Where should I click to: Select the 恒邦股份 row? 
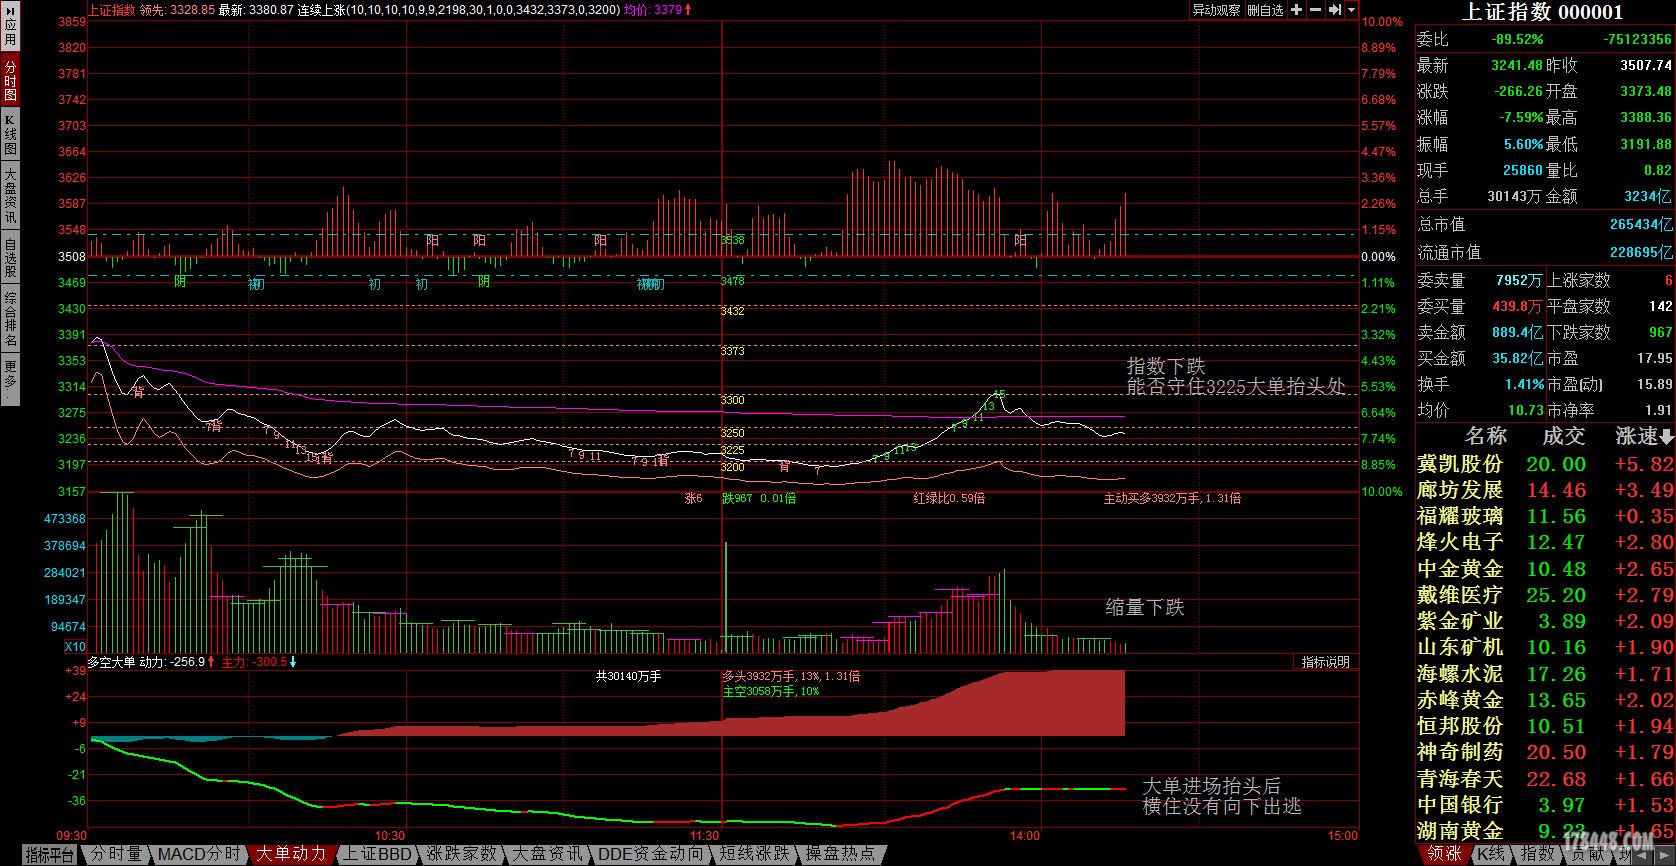click(x=1545, y=726)
